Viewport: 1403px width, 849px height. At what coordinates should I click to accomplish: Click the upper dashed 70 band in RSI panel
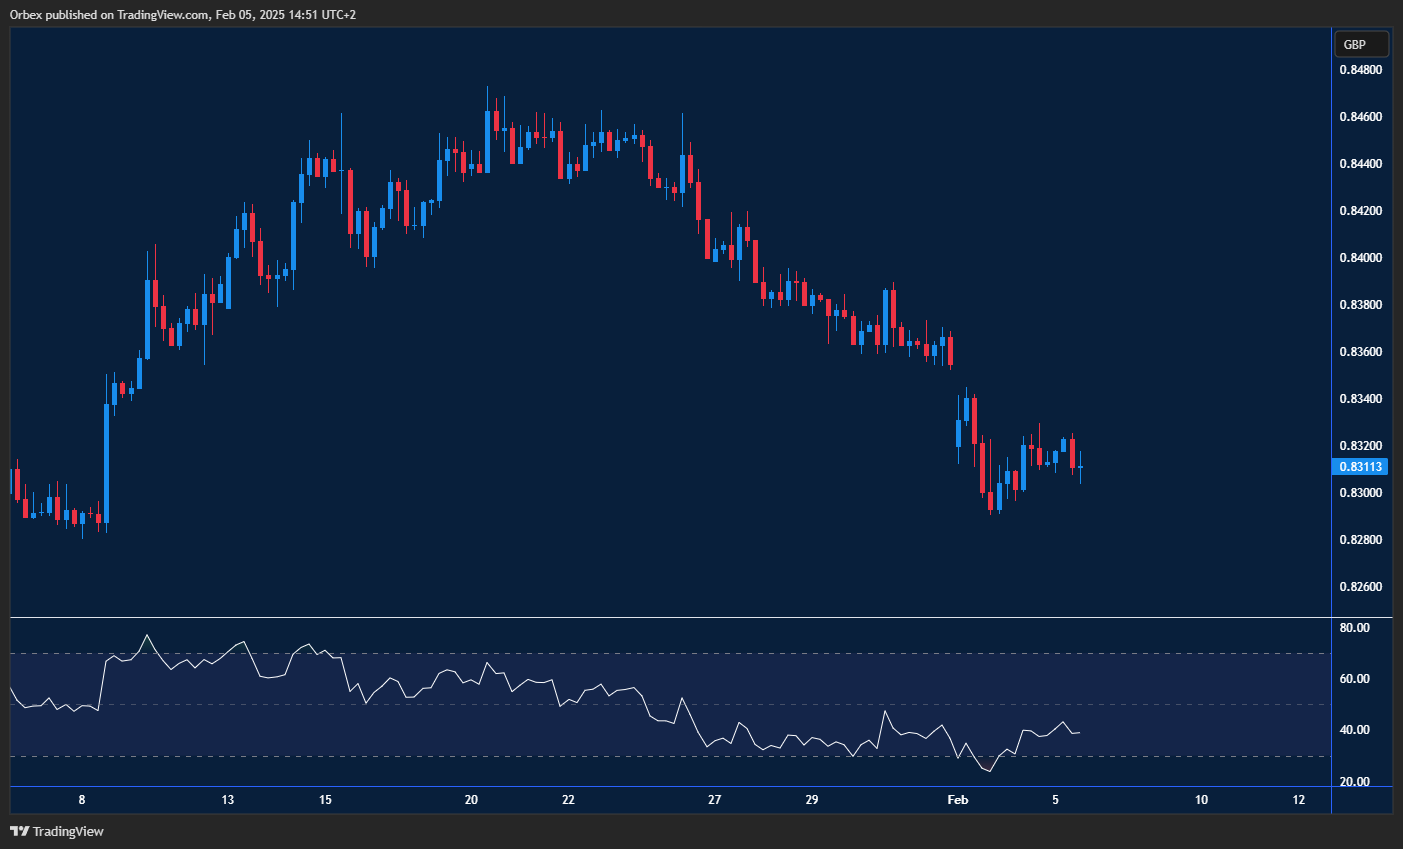(x=600, y=653)
